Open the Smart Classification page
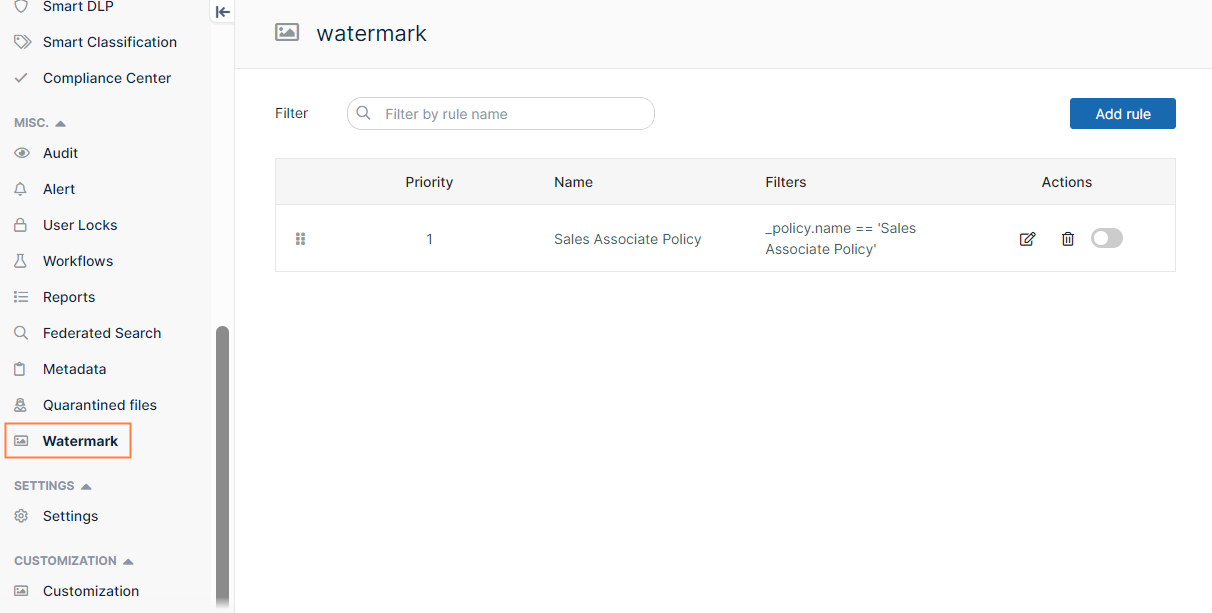Screen dimensions: 1212x613 tap(109, 42)
